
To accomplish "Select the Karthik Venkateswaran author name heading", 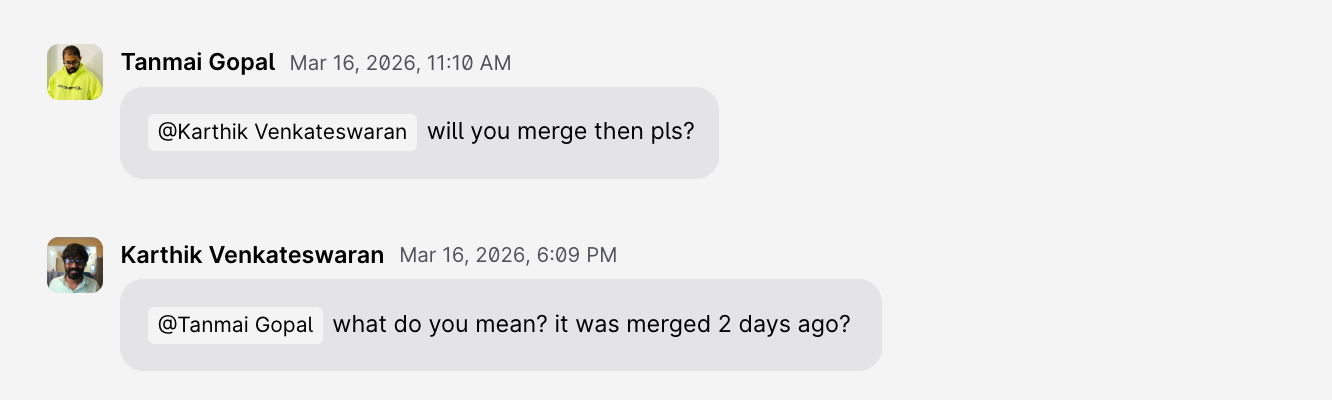I will [x=252, y=255].
